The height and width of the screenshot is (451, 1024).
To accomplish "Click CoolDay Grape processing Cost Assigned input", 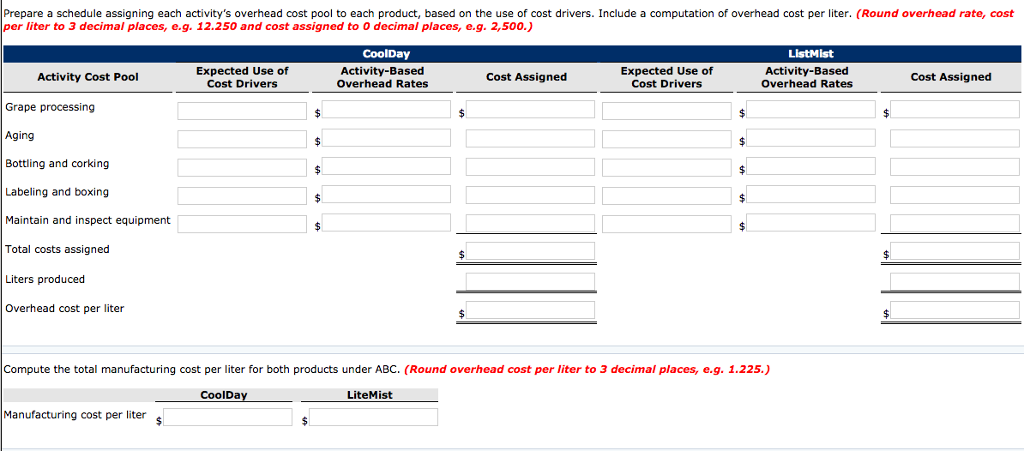I will [x=530, y=109].
